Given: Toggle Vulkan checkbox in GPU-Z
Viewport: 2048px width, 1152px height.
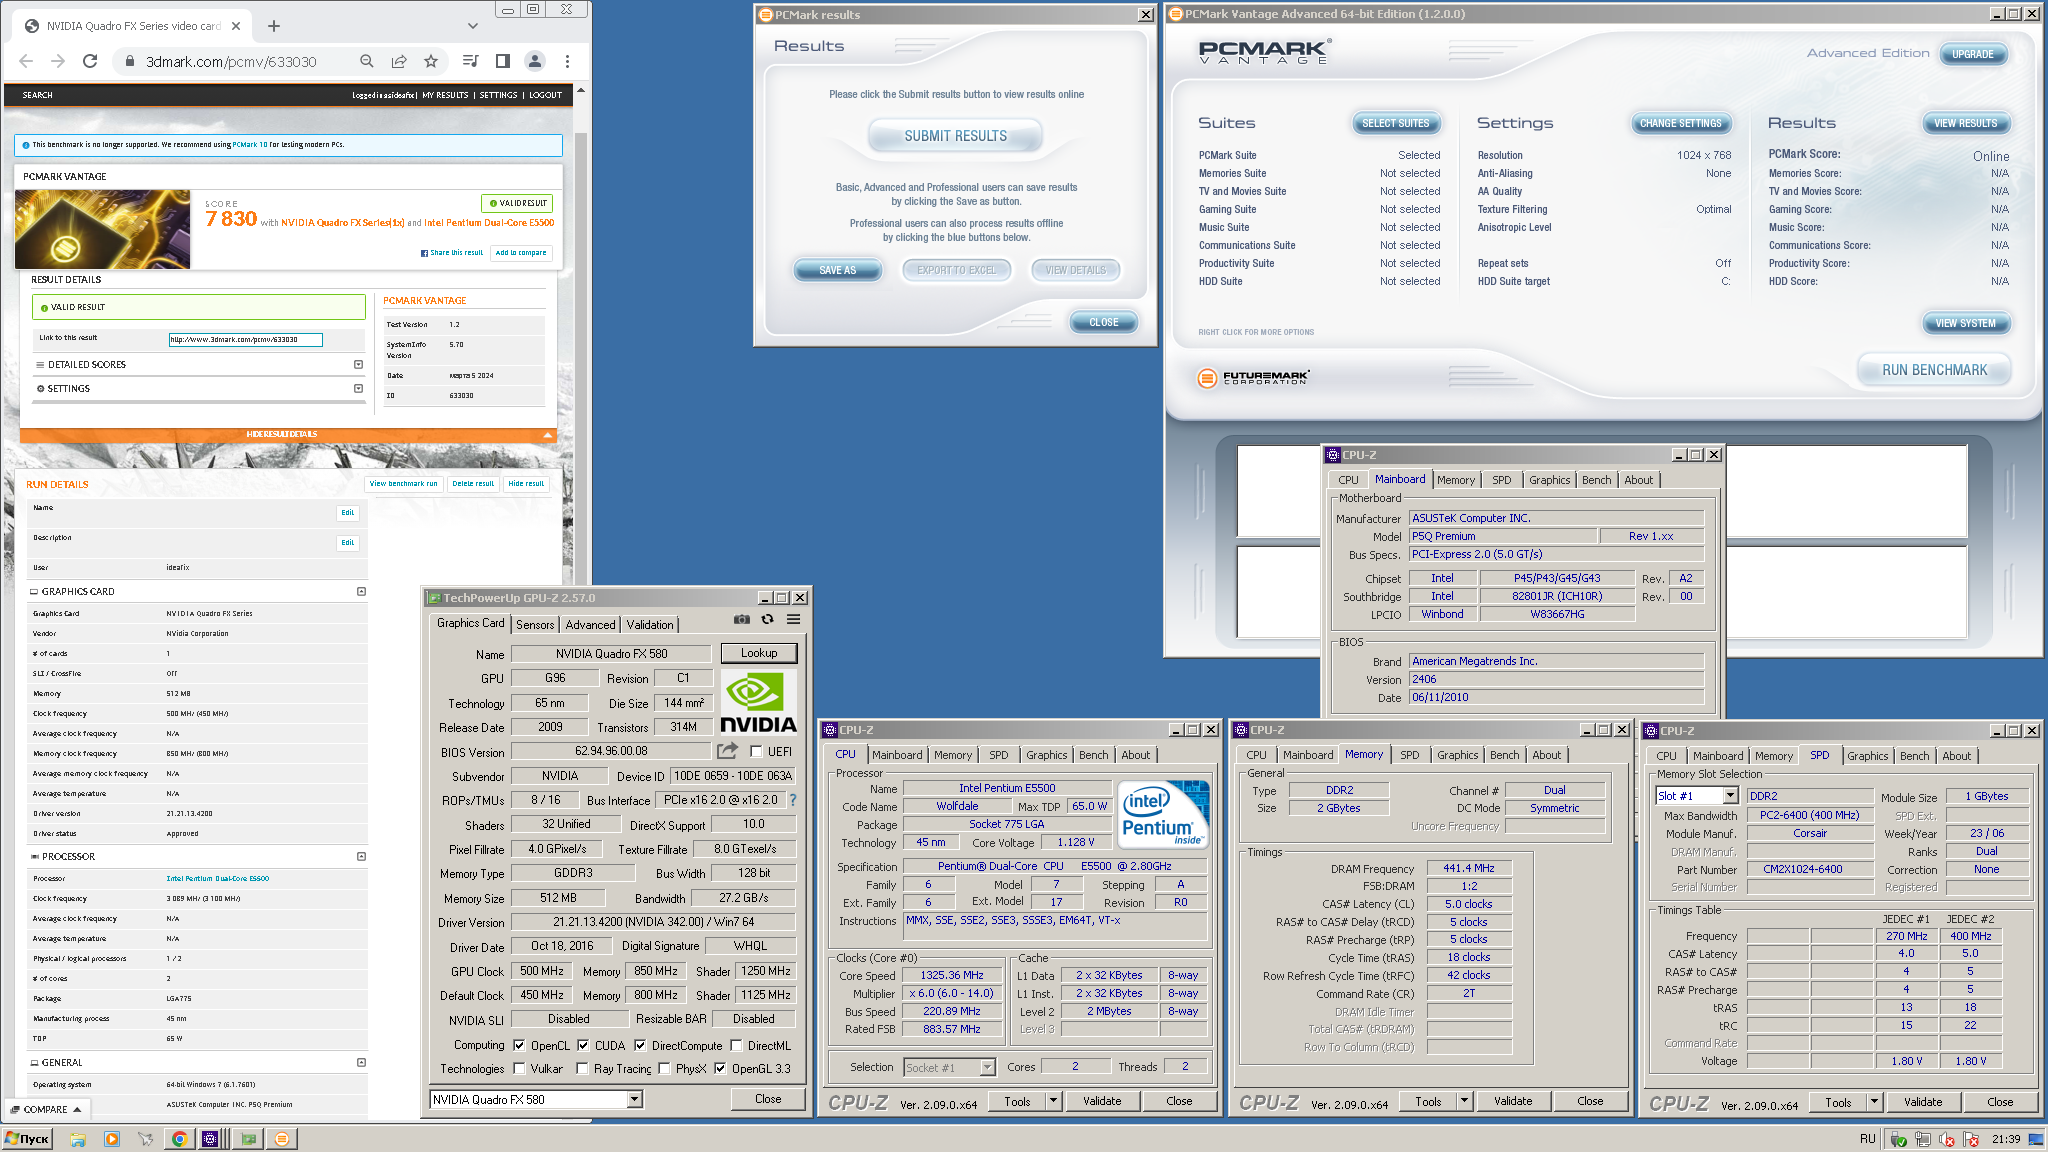Looking at the screenshot, I should [519, 1068].
